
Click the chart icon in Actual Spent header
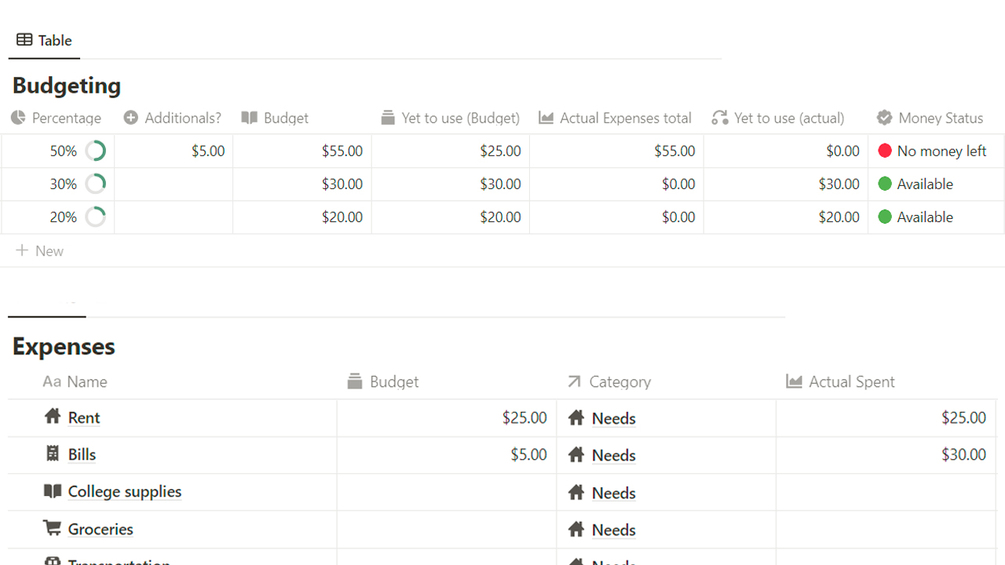click(x=794, y=381)
